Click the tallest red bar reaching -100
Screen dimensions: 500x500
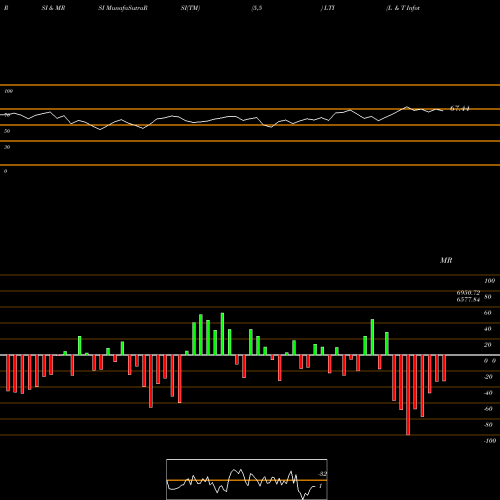[408, 395]
